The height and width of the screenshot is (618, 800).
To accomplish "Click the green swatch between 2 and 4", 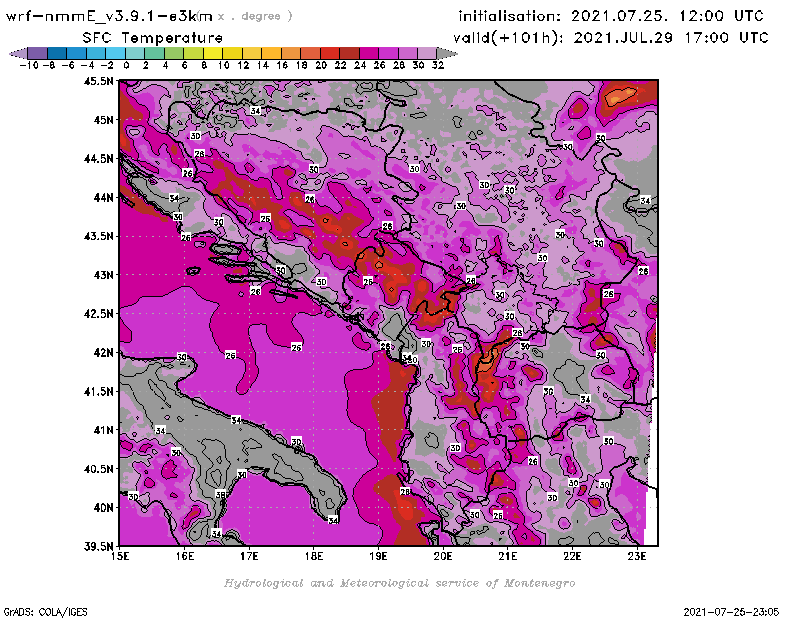I will [x=155, y=54].
